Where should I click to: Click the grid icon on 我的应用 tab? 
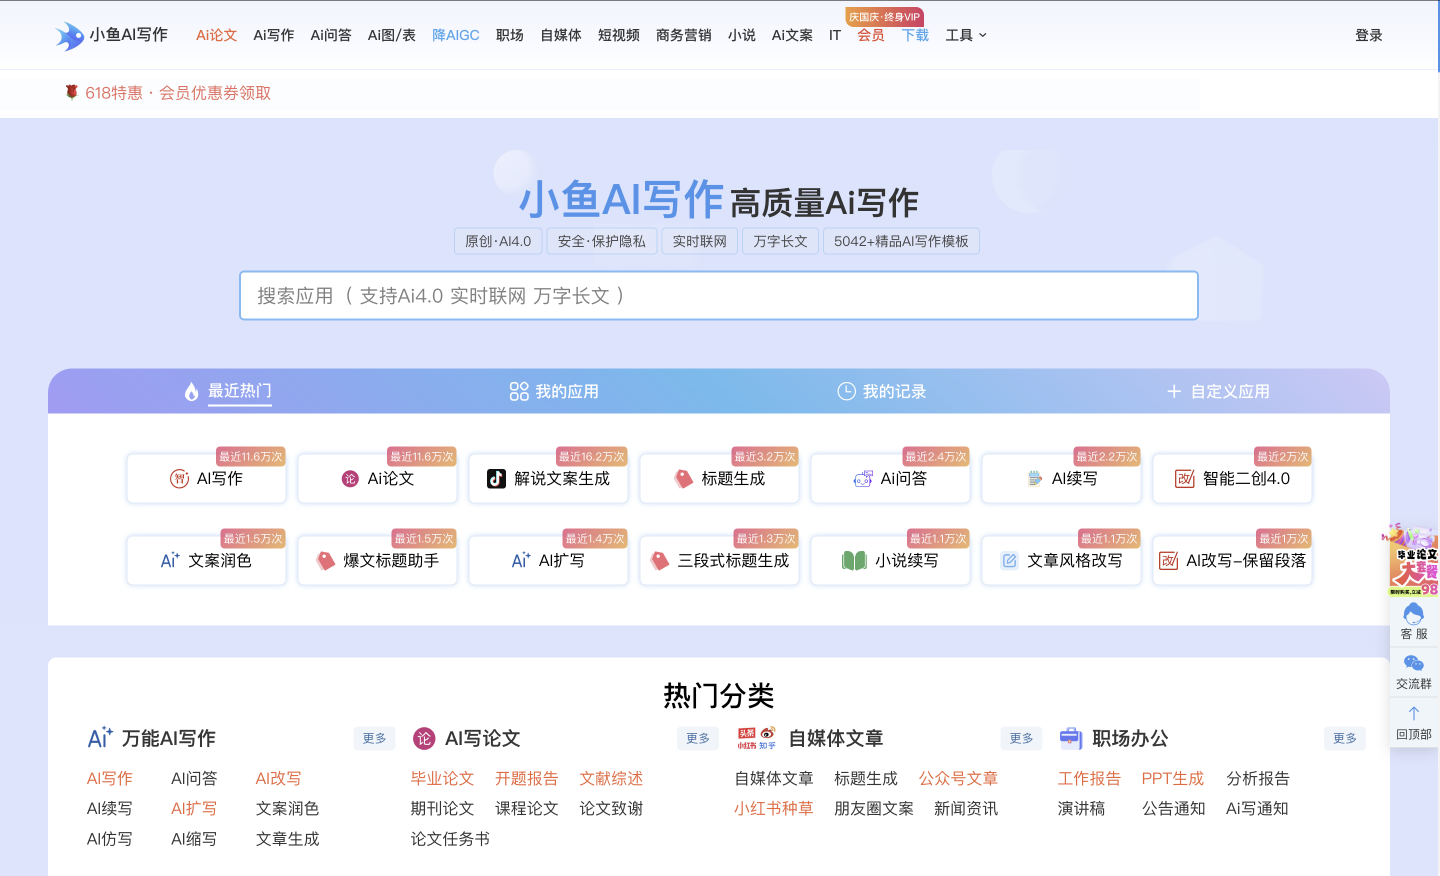(x=519, y=392)
